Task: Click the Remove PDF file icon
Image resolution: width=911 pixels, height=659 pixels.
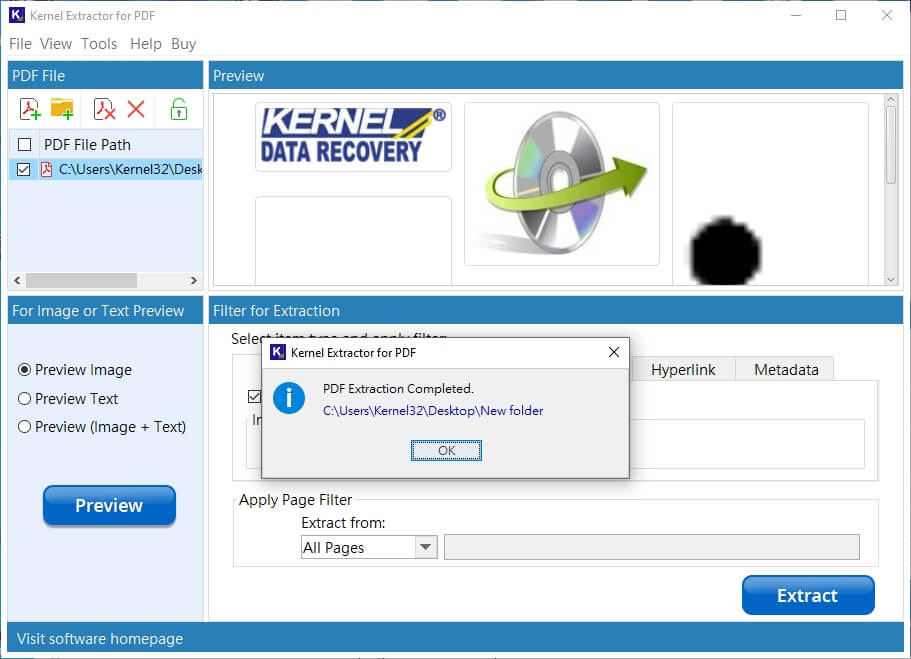Action: point(105,109)
